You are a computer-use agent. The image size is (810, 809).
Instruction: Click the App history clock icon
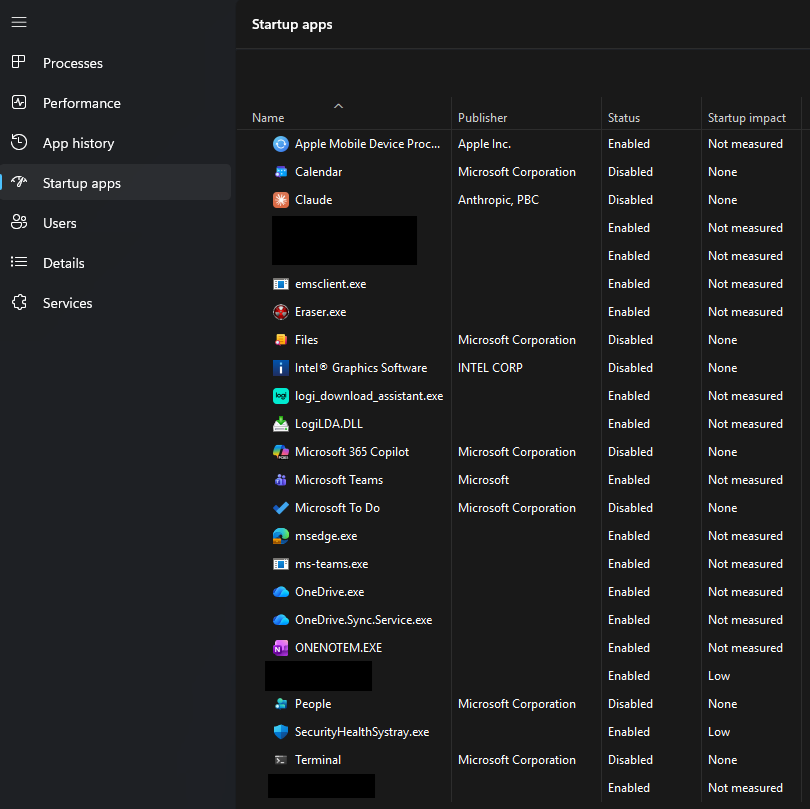tap(19, 142)
